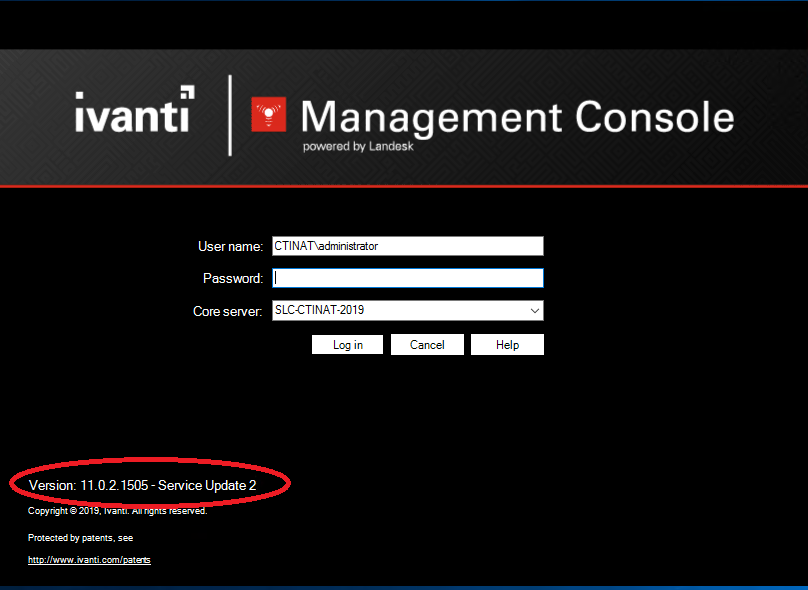Click the 'User name:' label
Screen dimensions: 808x590
pos(230,245)
